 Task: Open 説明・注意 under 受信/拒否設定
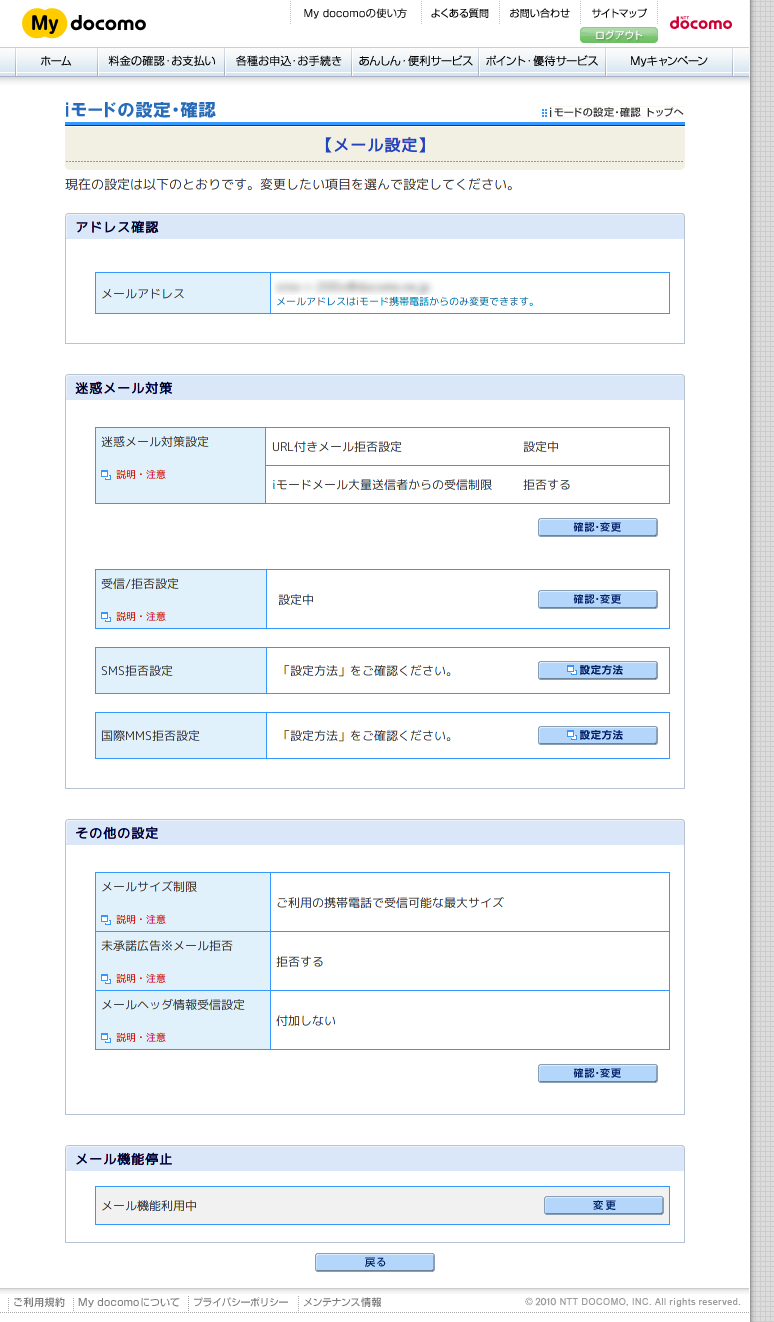pos(134,617)
